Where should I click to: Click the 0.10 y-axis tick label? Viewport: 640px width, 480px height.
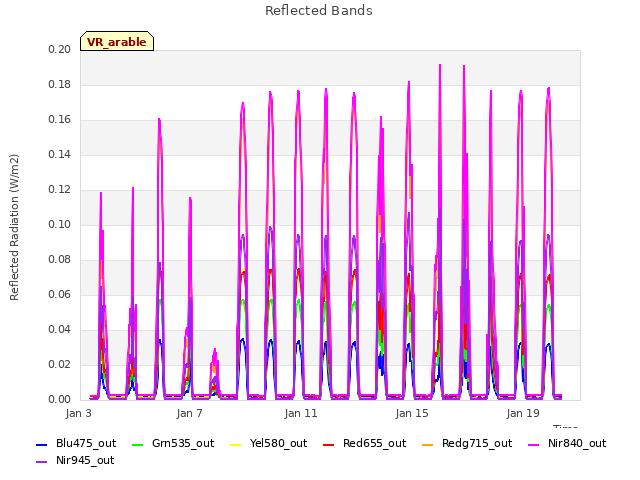tap(60, 224)
